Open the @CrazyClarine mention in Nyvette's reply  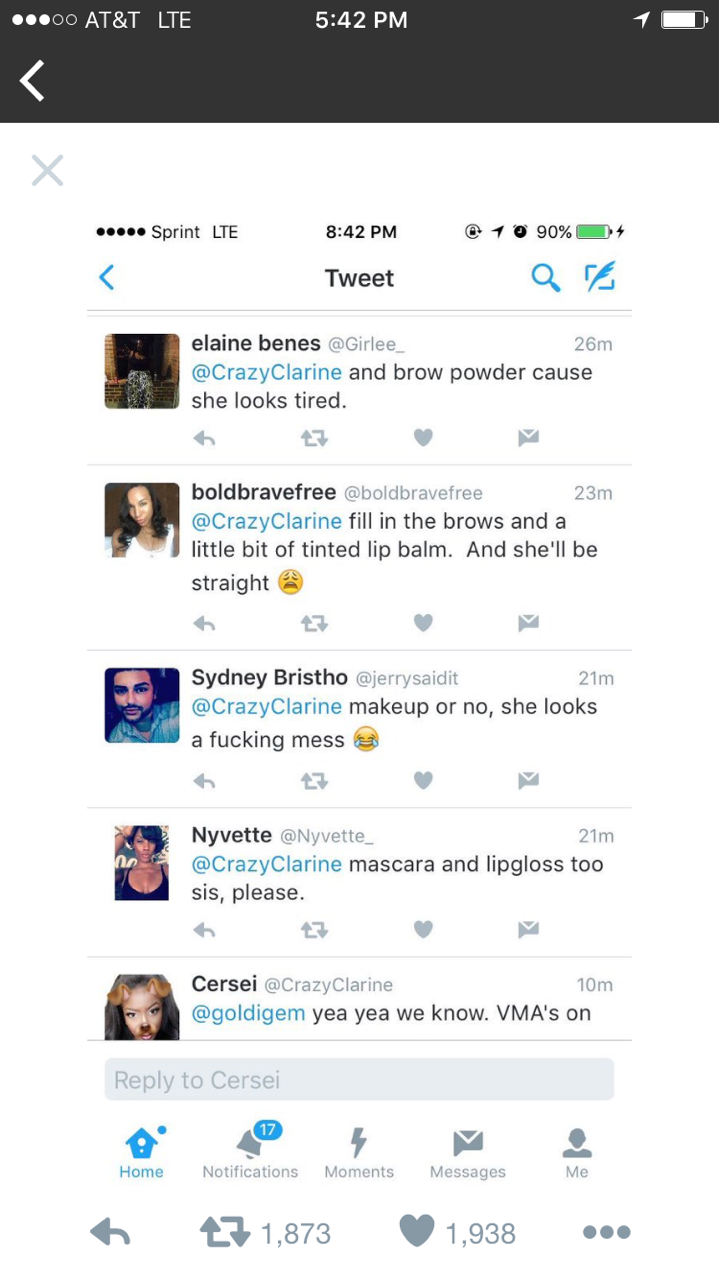(266, 864)
